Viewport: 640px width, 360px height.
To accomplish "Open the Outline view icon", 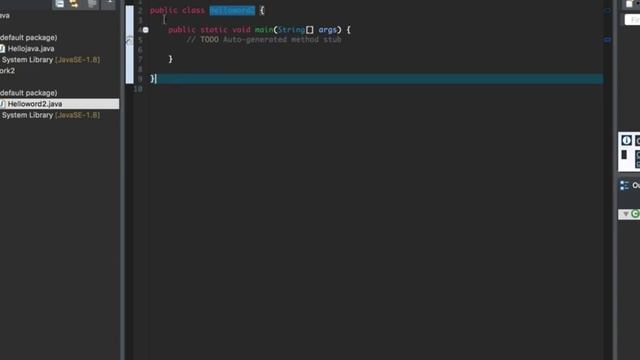I will [x=624, y=186].
